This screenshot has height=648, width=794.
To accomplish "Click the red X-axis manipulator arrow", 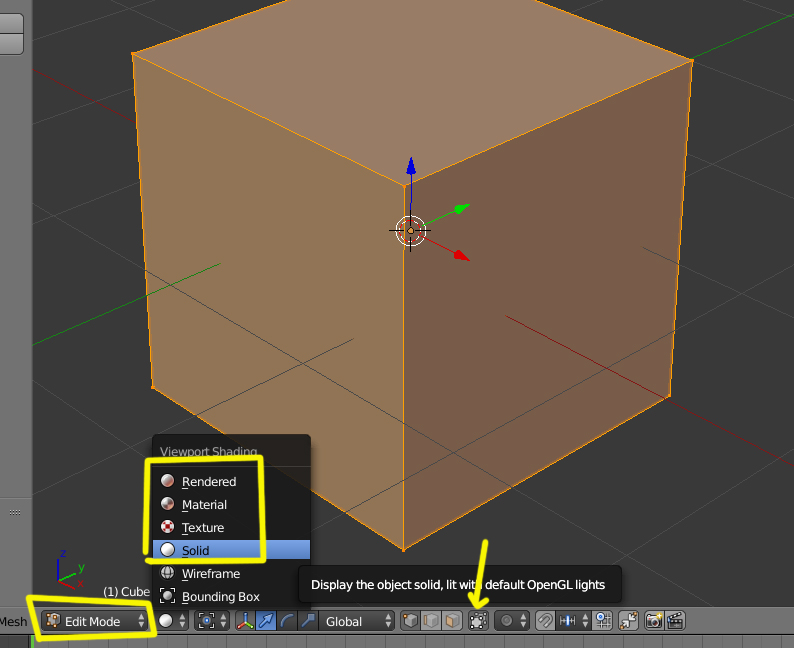I will click(x=462, y=256).
